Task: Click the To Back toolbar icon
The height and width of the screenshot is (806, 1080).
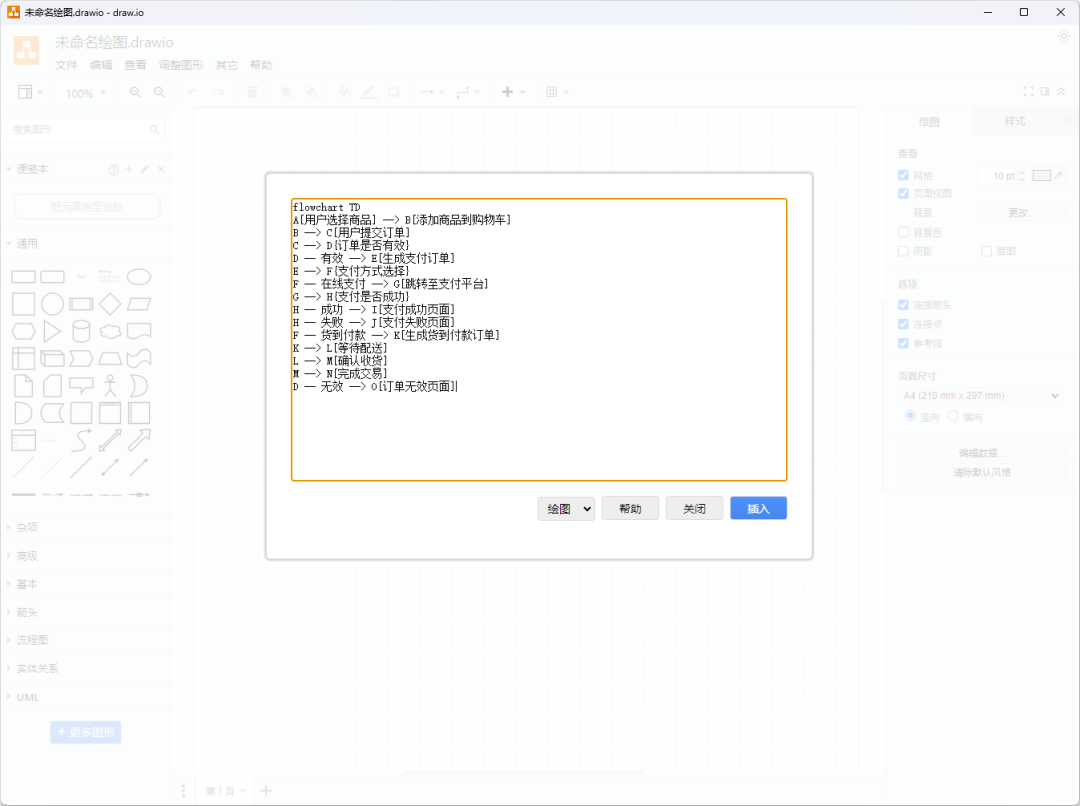Action: (310, 92)
